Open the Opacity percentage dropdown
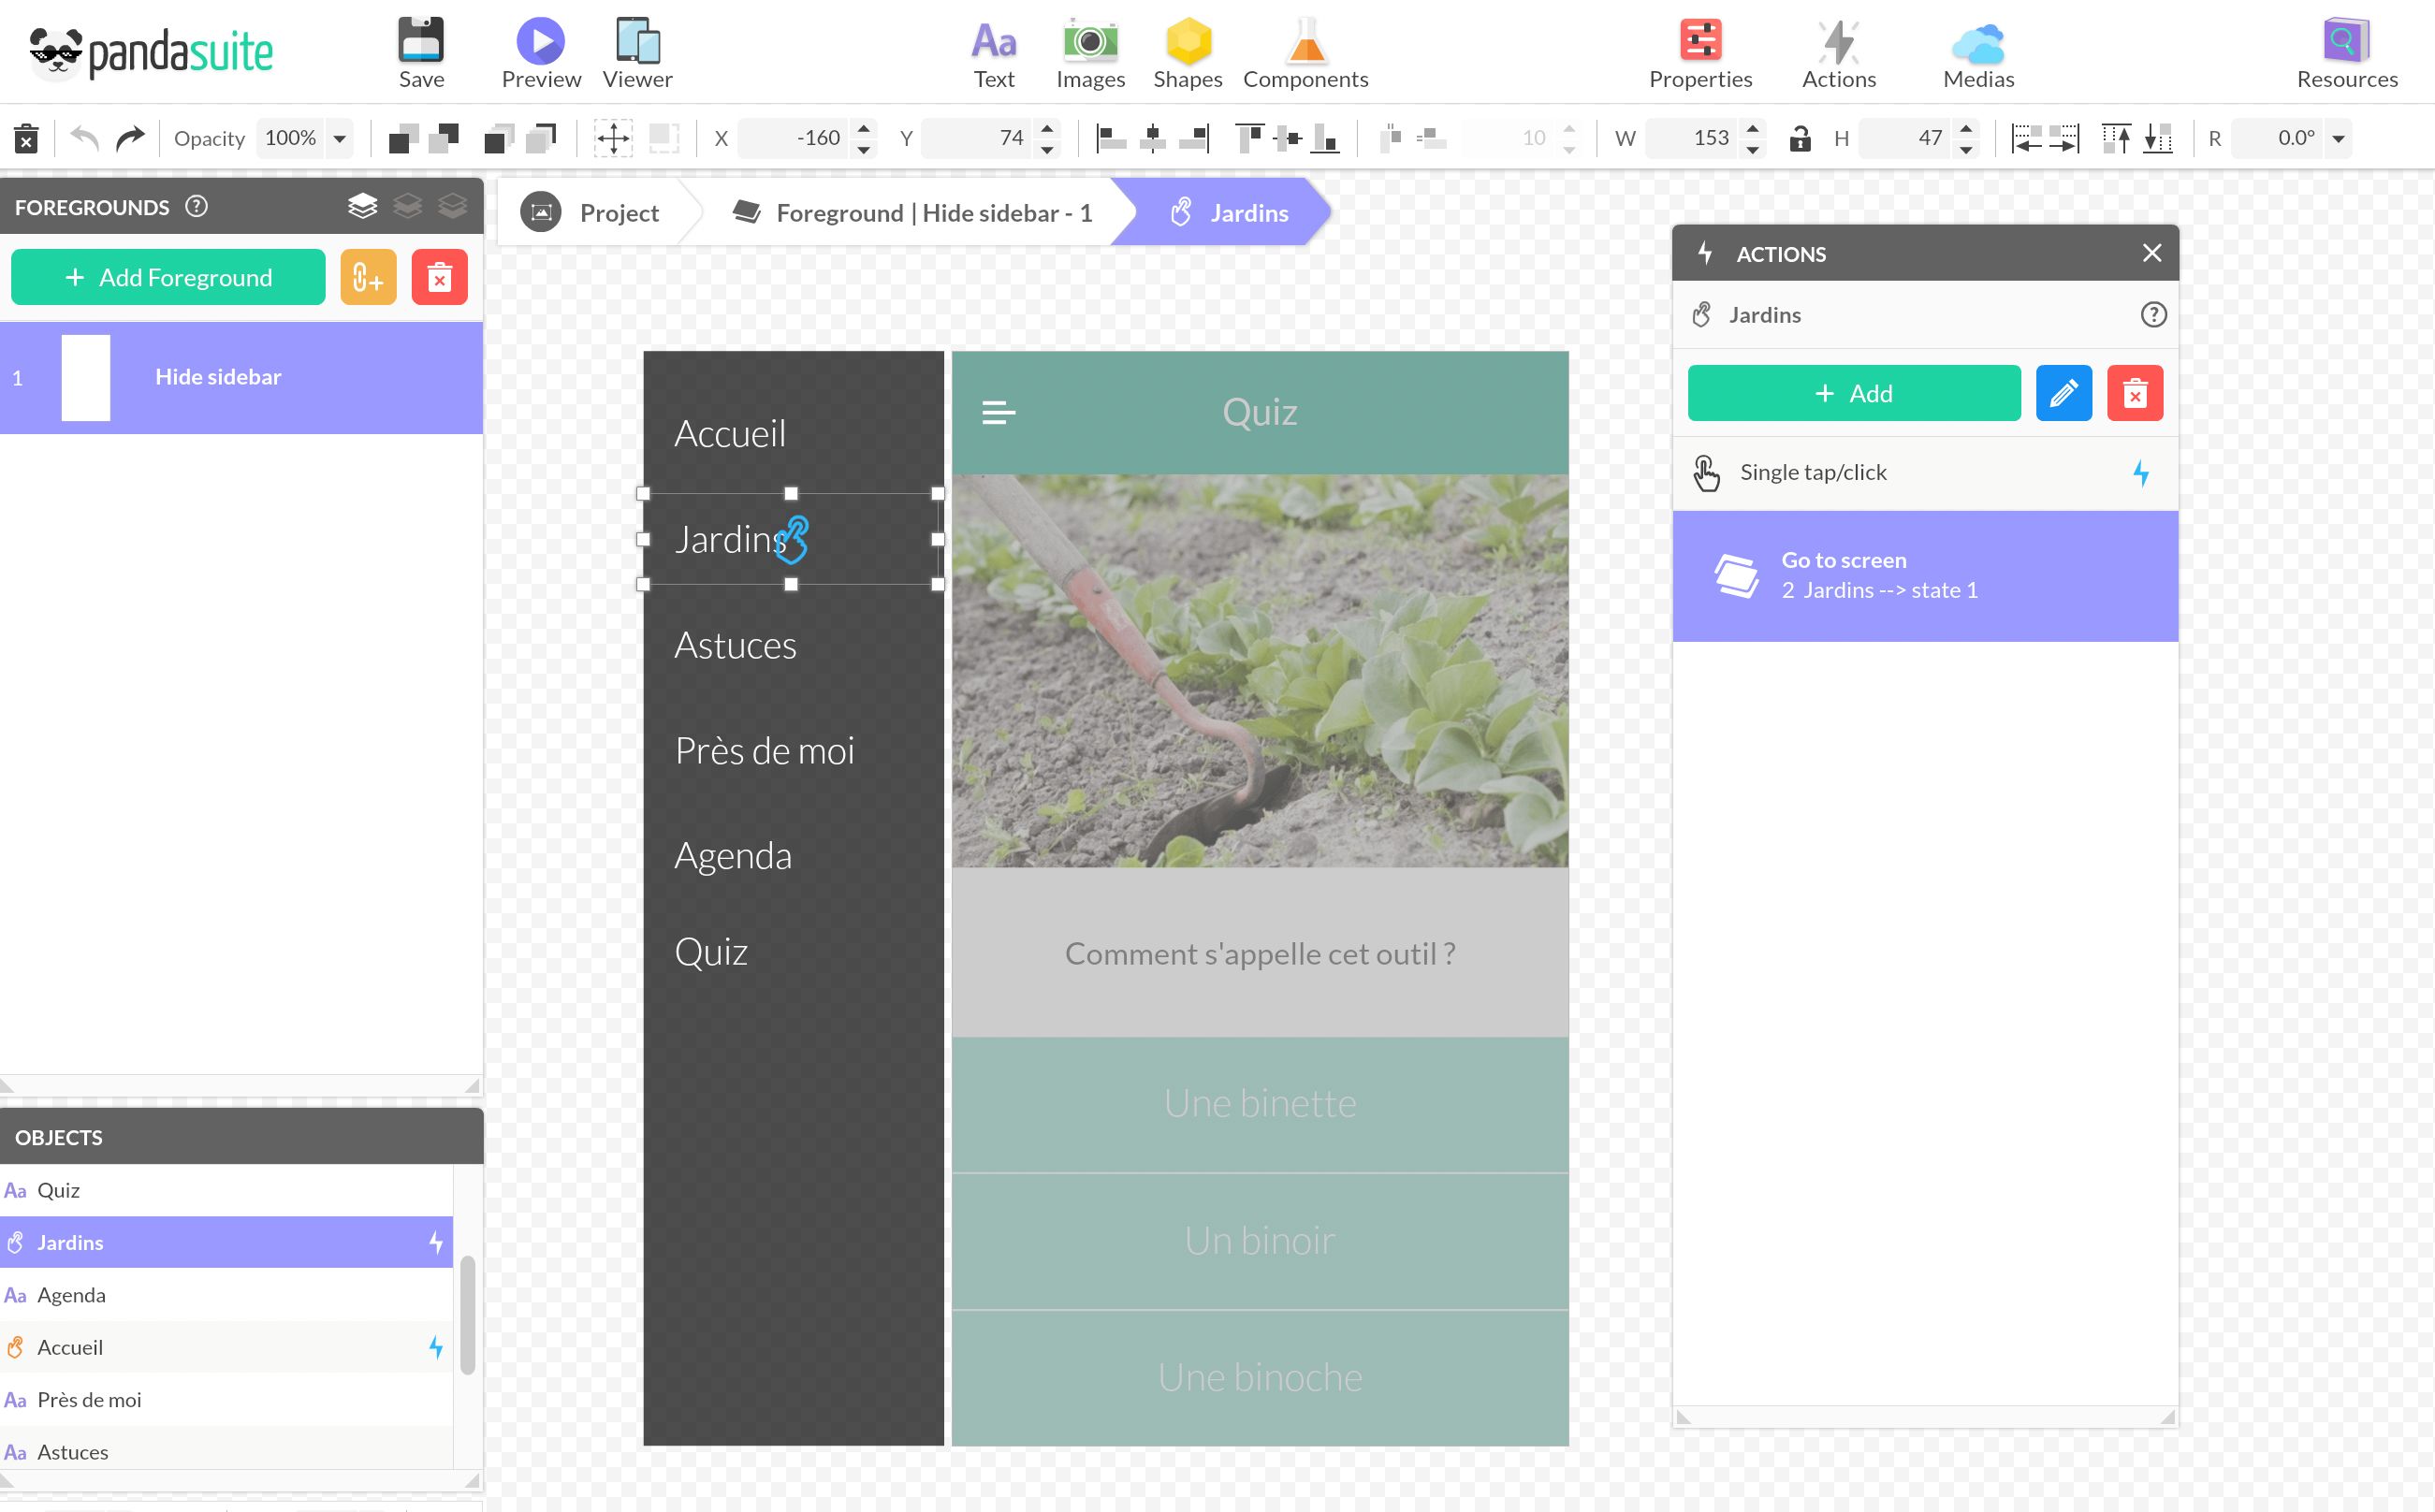The height and width of the screenshot is (1512, 2435). (x=340, y=138)
